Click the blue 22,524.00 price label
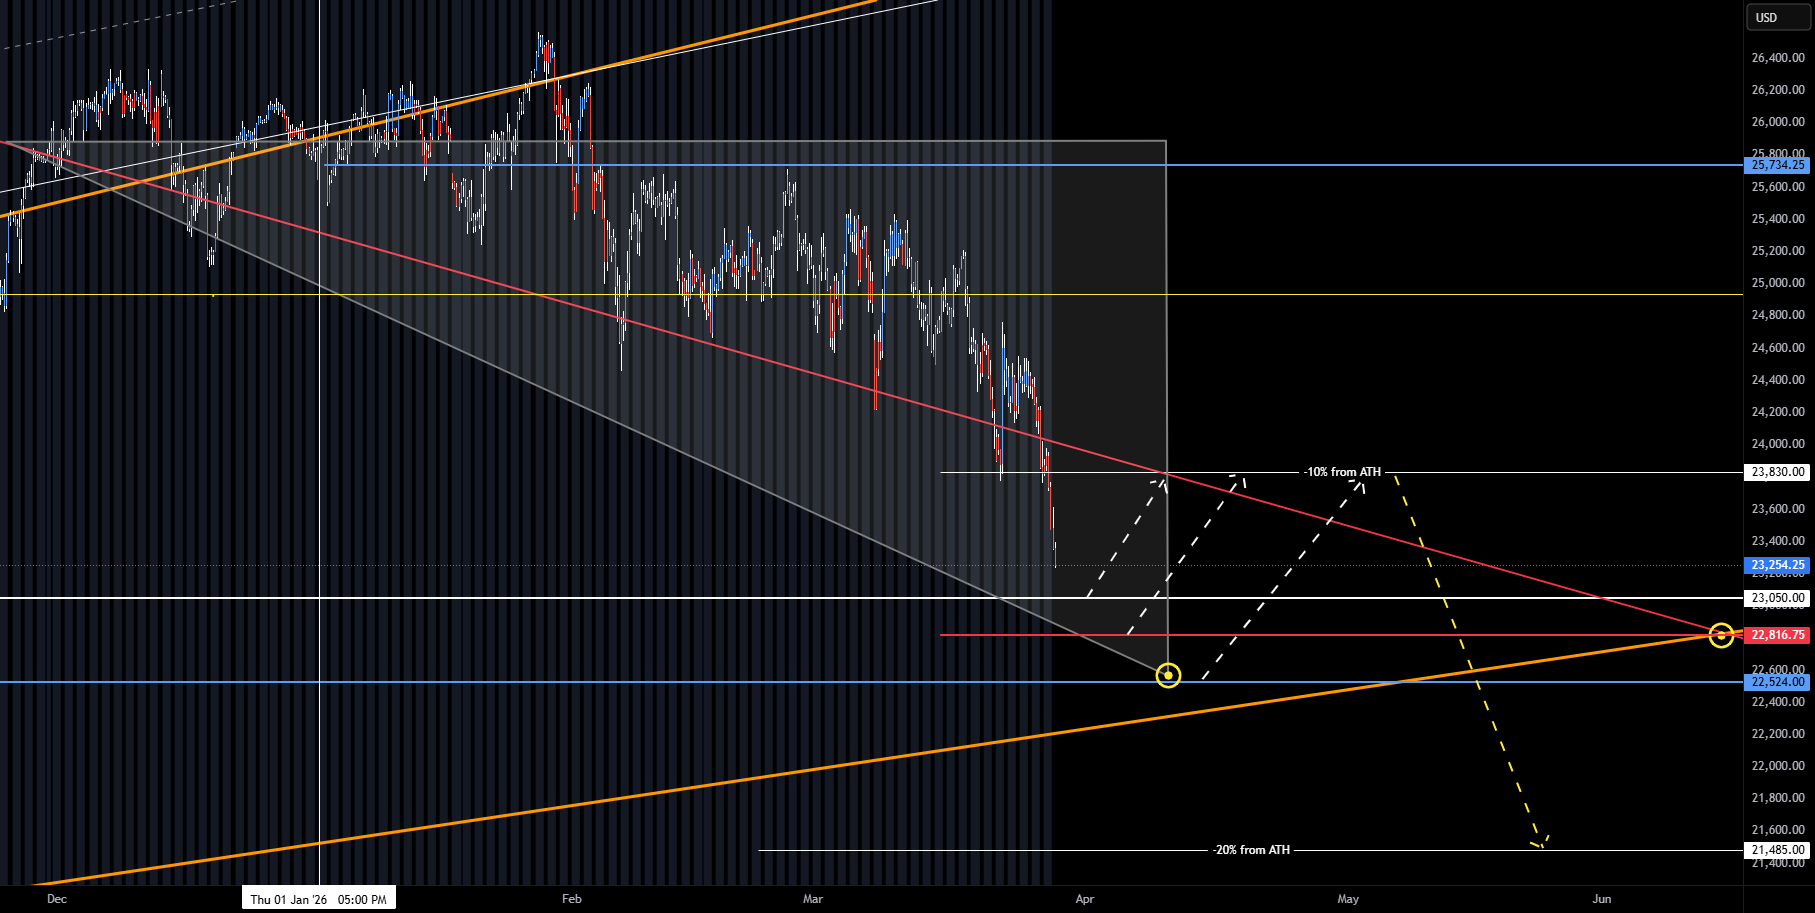The width and height of the screenshot is (1815, 913). pyautogui.click(x=1777, y=682)
